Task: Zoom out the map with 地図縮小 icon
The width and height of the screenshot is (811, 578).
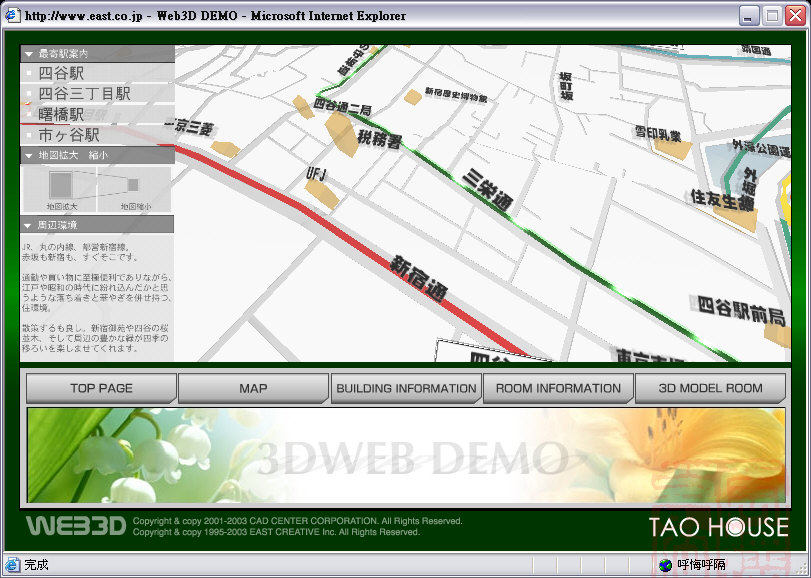Action: [x=135, y=190]
